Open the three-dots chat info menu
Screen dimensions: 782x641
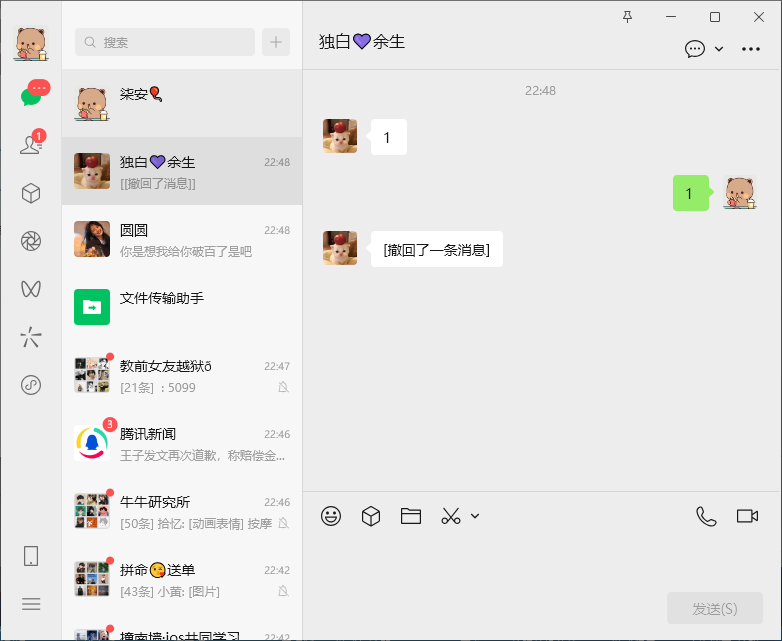[x=751, y=49]
